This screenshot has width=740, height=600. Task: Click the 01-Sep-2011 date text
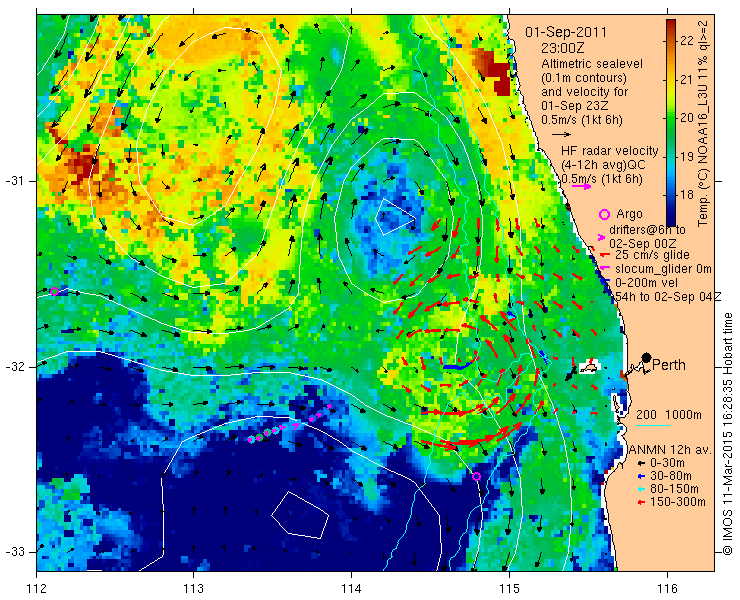pyautogui.click(x=566, y=33)
